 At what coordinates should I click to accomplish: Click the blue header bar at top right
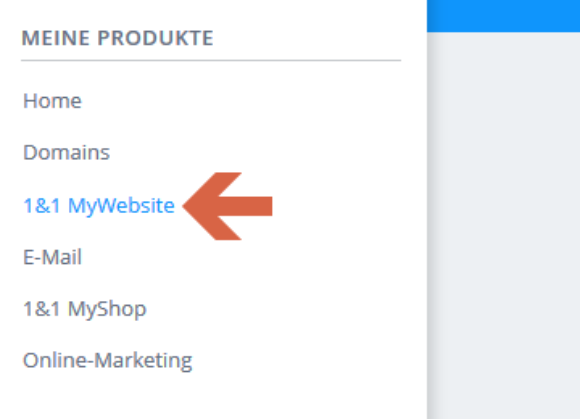click(x=503, y=16)
